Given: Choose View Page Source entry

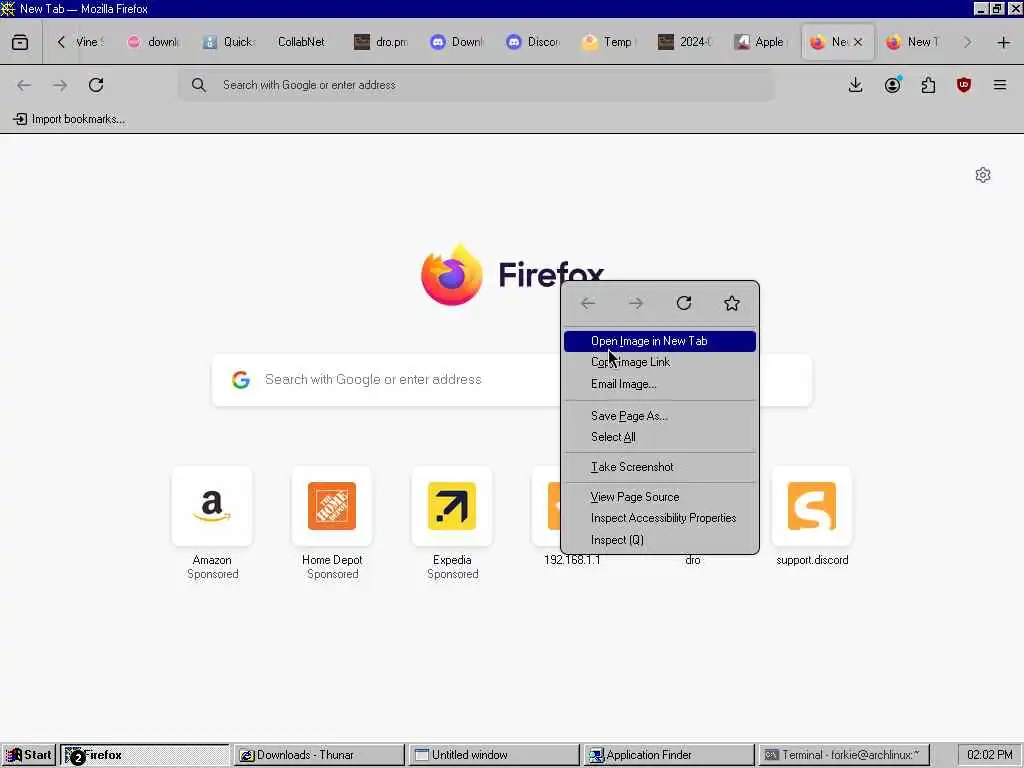Looking at the screenshot, I should (660, 497).
